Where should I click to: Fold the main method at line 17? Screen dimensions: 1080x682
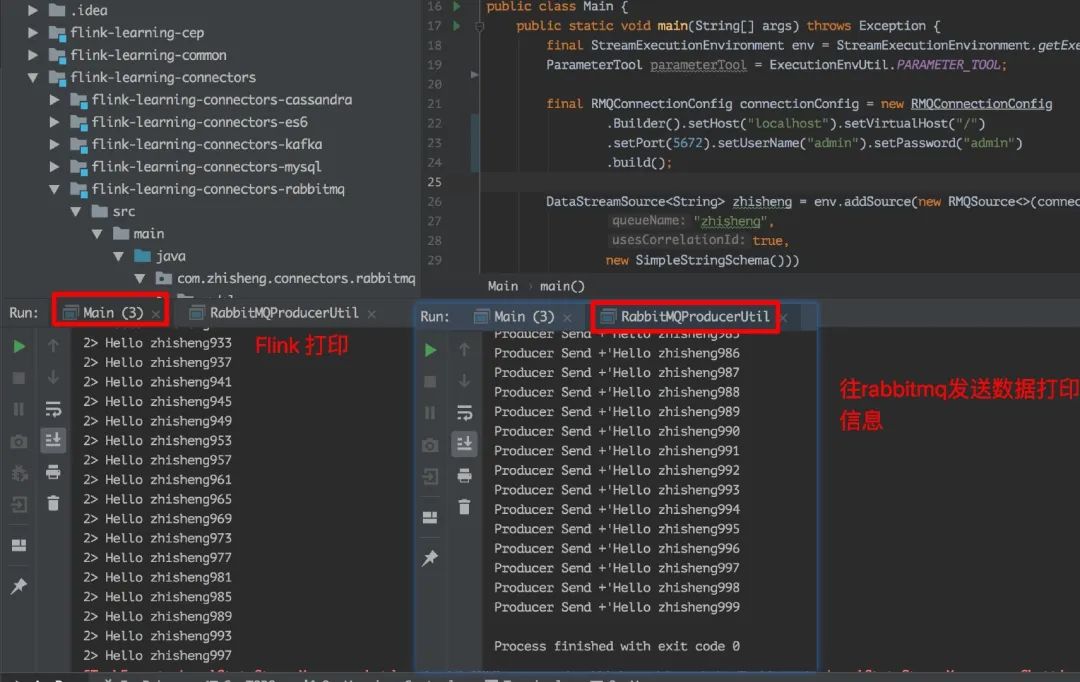479,26
